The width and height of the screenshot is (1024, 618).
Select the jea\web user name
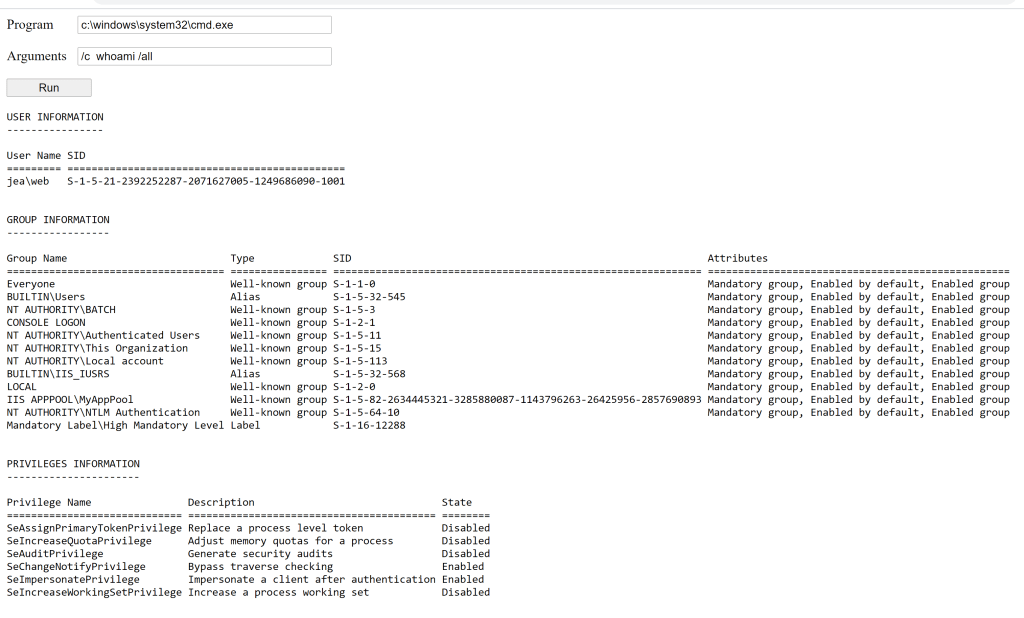click(28, 181)
